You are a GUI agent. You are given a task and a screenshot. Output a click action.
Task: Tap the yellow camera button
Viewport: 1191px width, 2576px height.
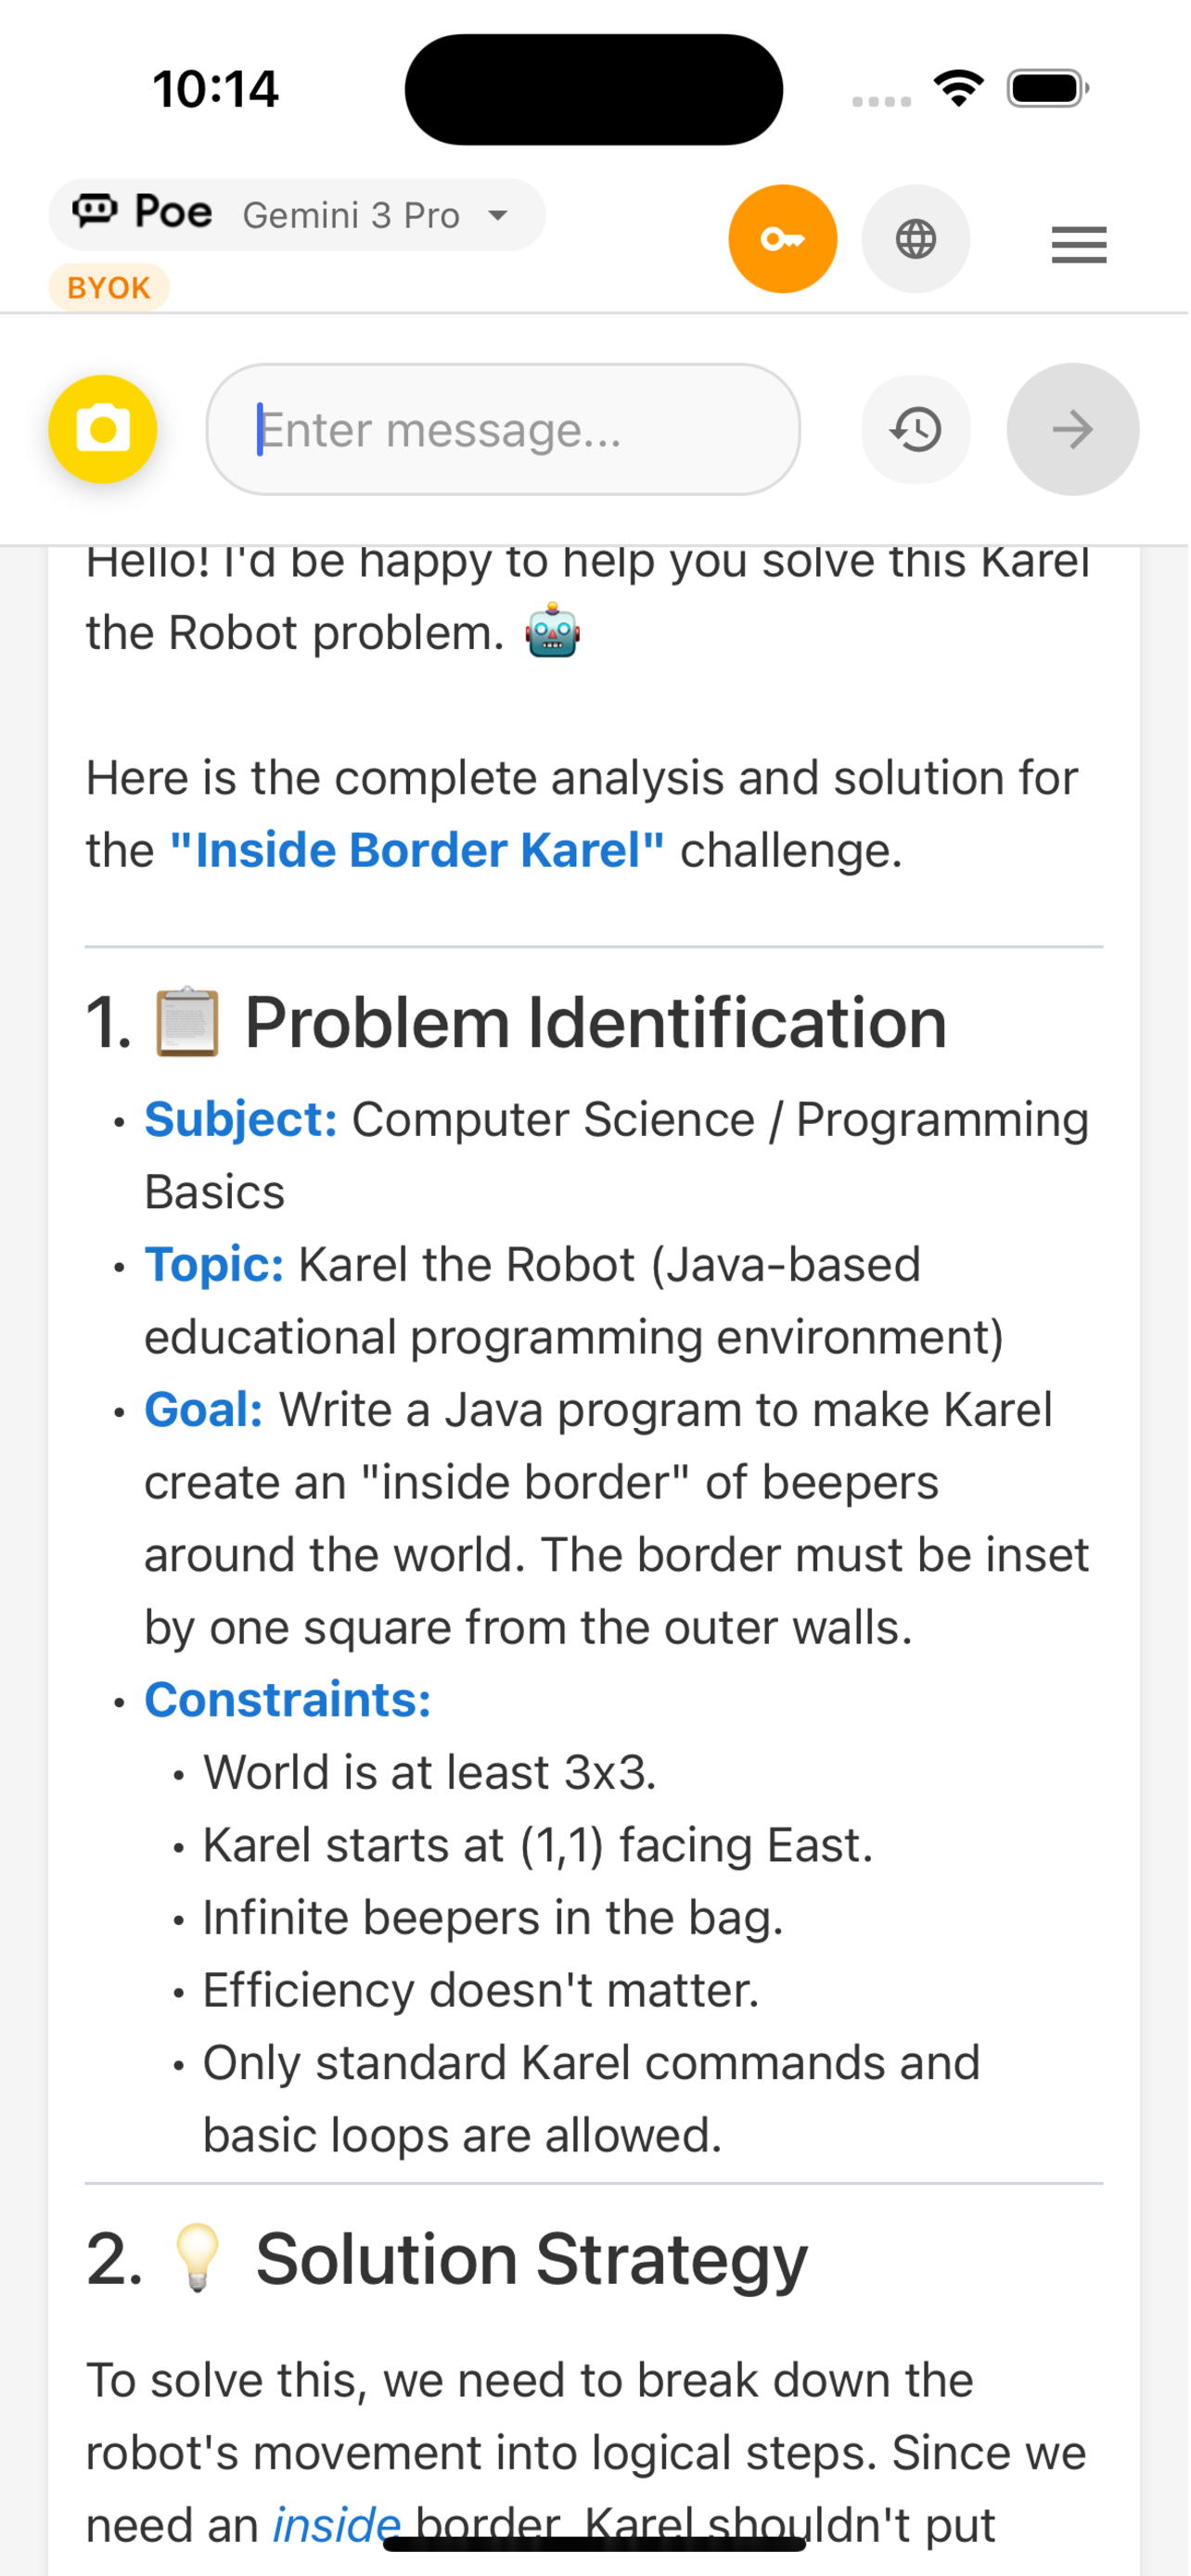point(103,429)
